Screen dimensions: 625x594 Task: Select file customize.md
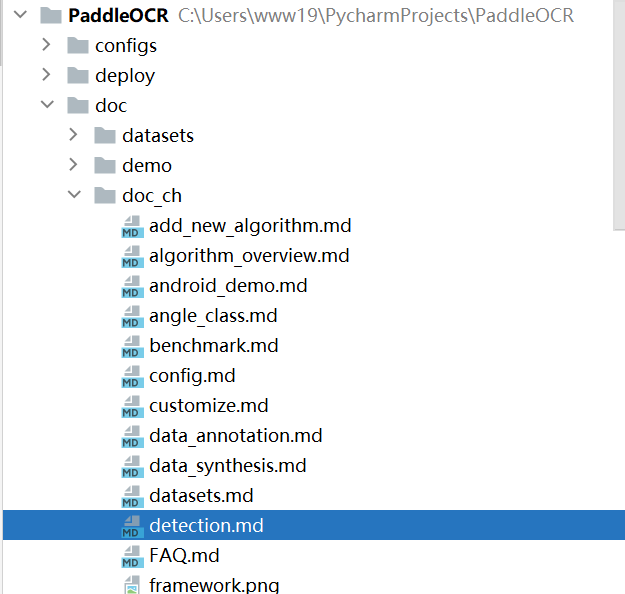[x=209, y=406]
